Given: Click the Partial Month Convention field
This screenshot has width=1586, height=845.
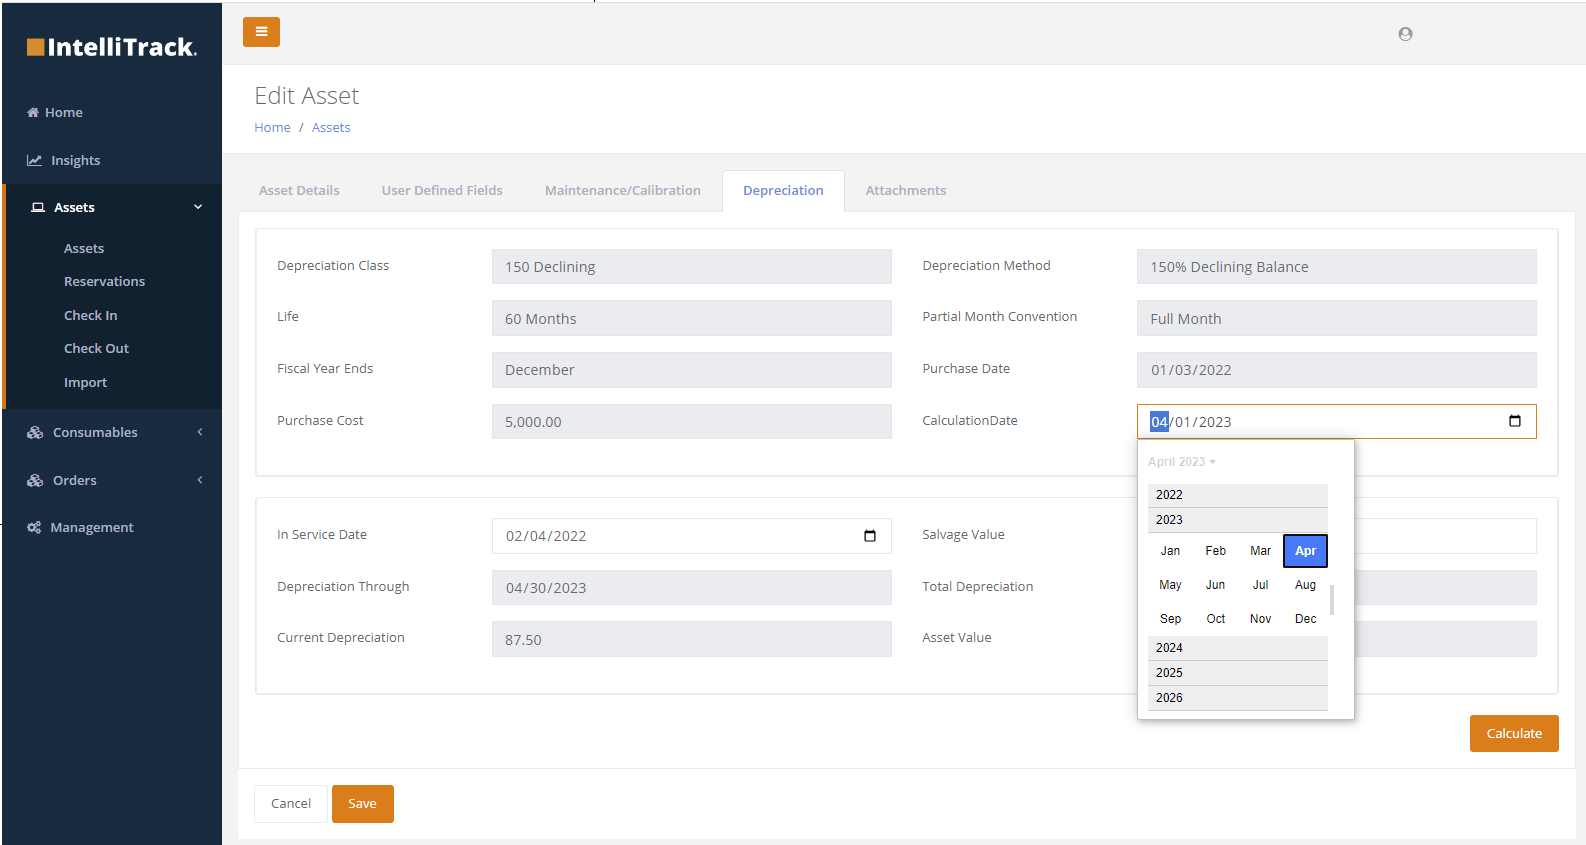Looking at the screenshot, I should [1336, 318].
